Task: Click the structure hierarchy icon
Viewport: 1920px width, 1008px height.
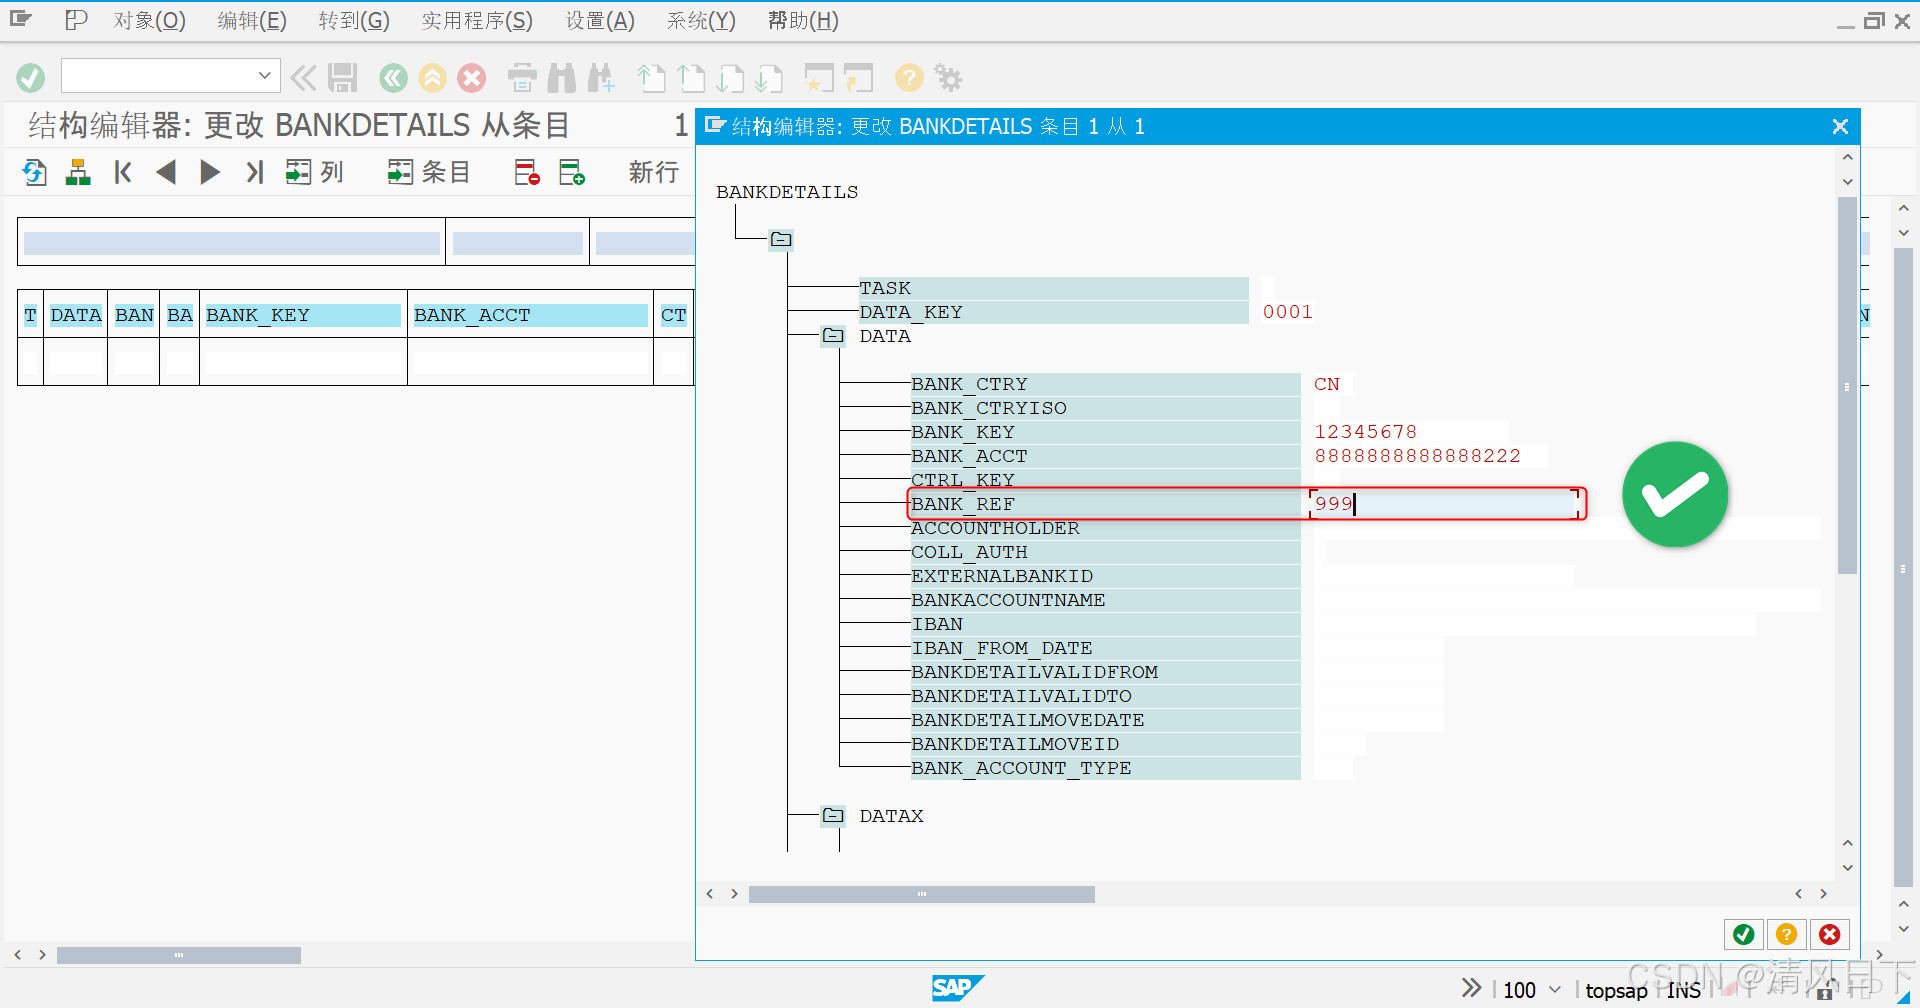Action: [78, 172]
